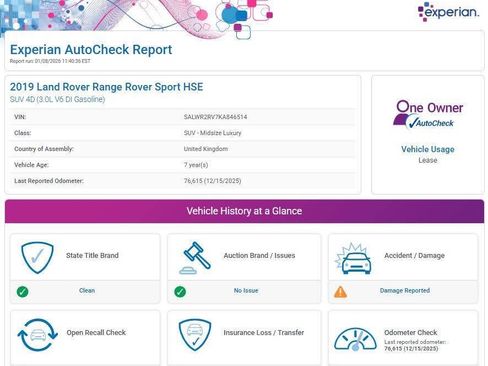Select the Lease usage value
This screenshot has width=488, height=366.
pyautogui.click(x=428, y=160)
